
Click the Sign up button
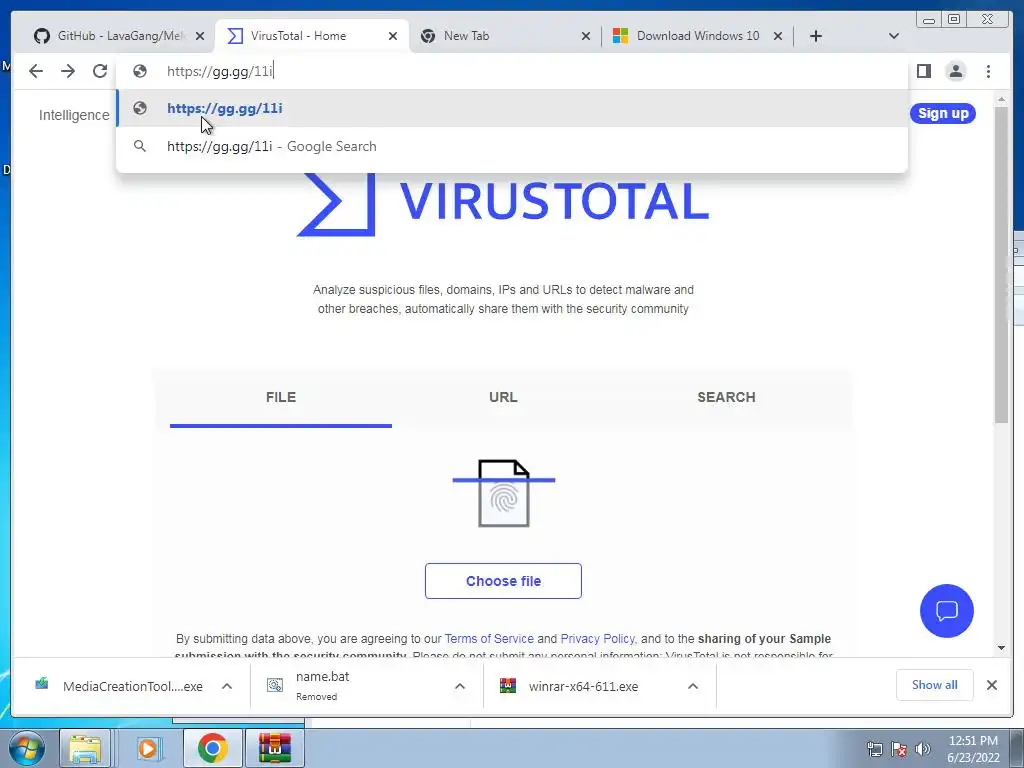pyautogui.click(x=942, y=114)
